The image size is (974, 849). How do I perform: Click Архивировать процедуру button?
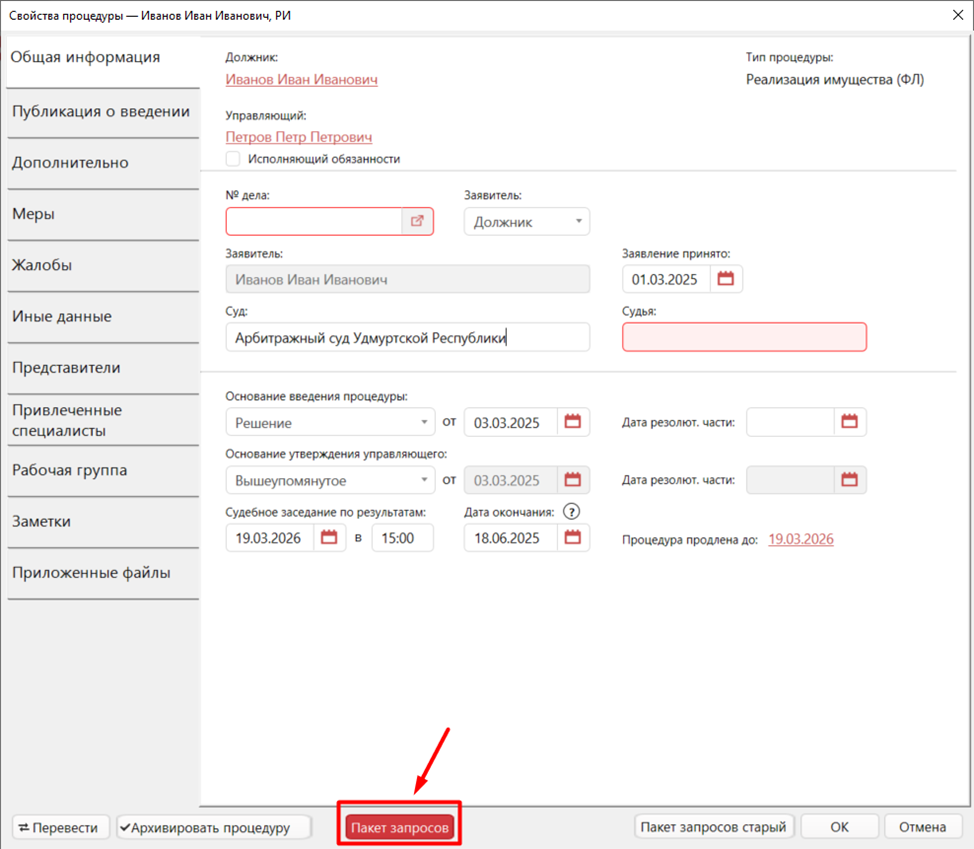pos(213,827)
